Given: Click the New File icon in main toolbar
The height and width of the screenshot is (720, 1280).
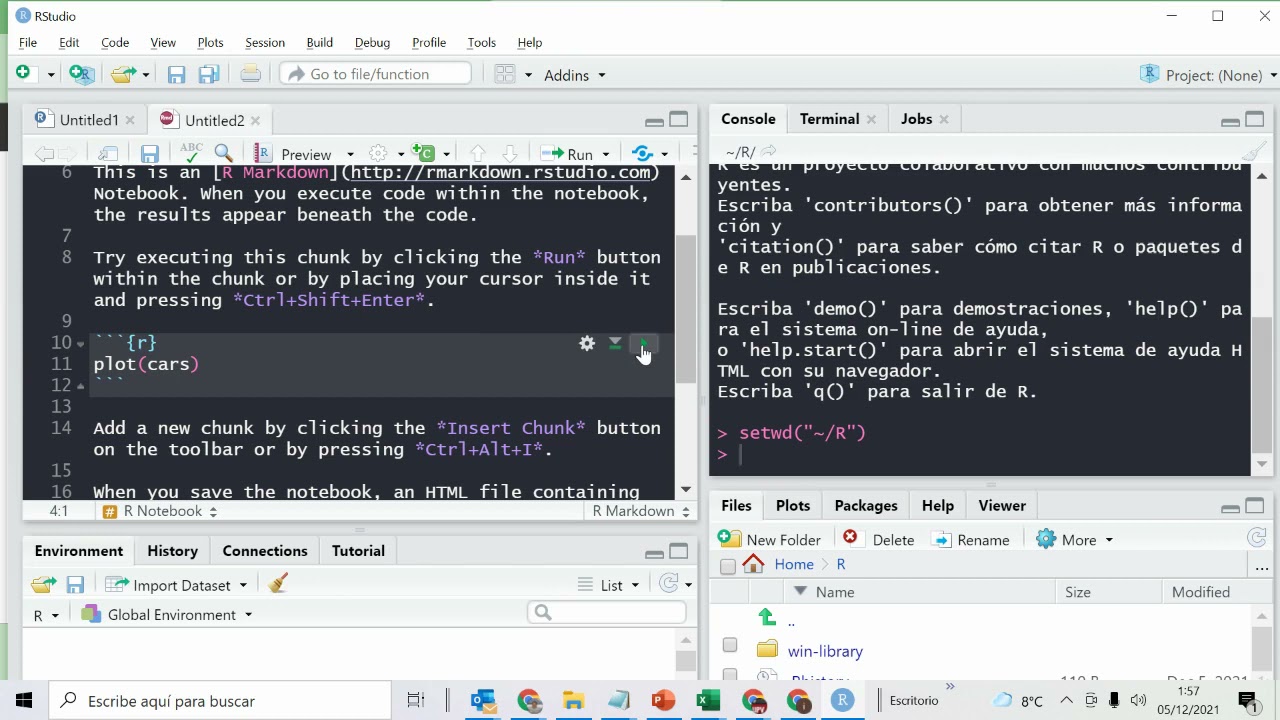Looking at the screenshot, I should [x=23, y=73].
